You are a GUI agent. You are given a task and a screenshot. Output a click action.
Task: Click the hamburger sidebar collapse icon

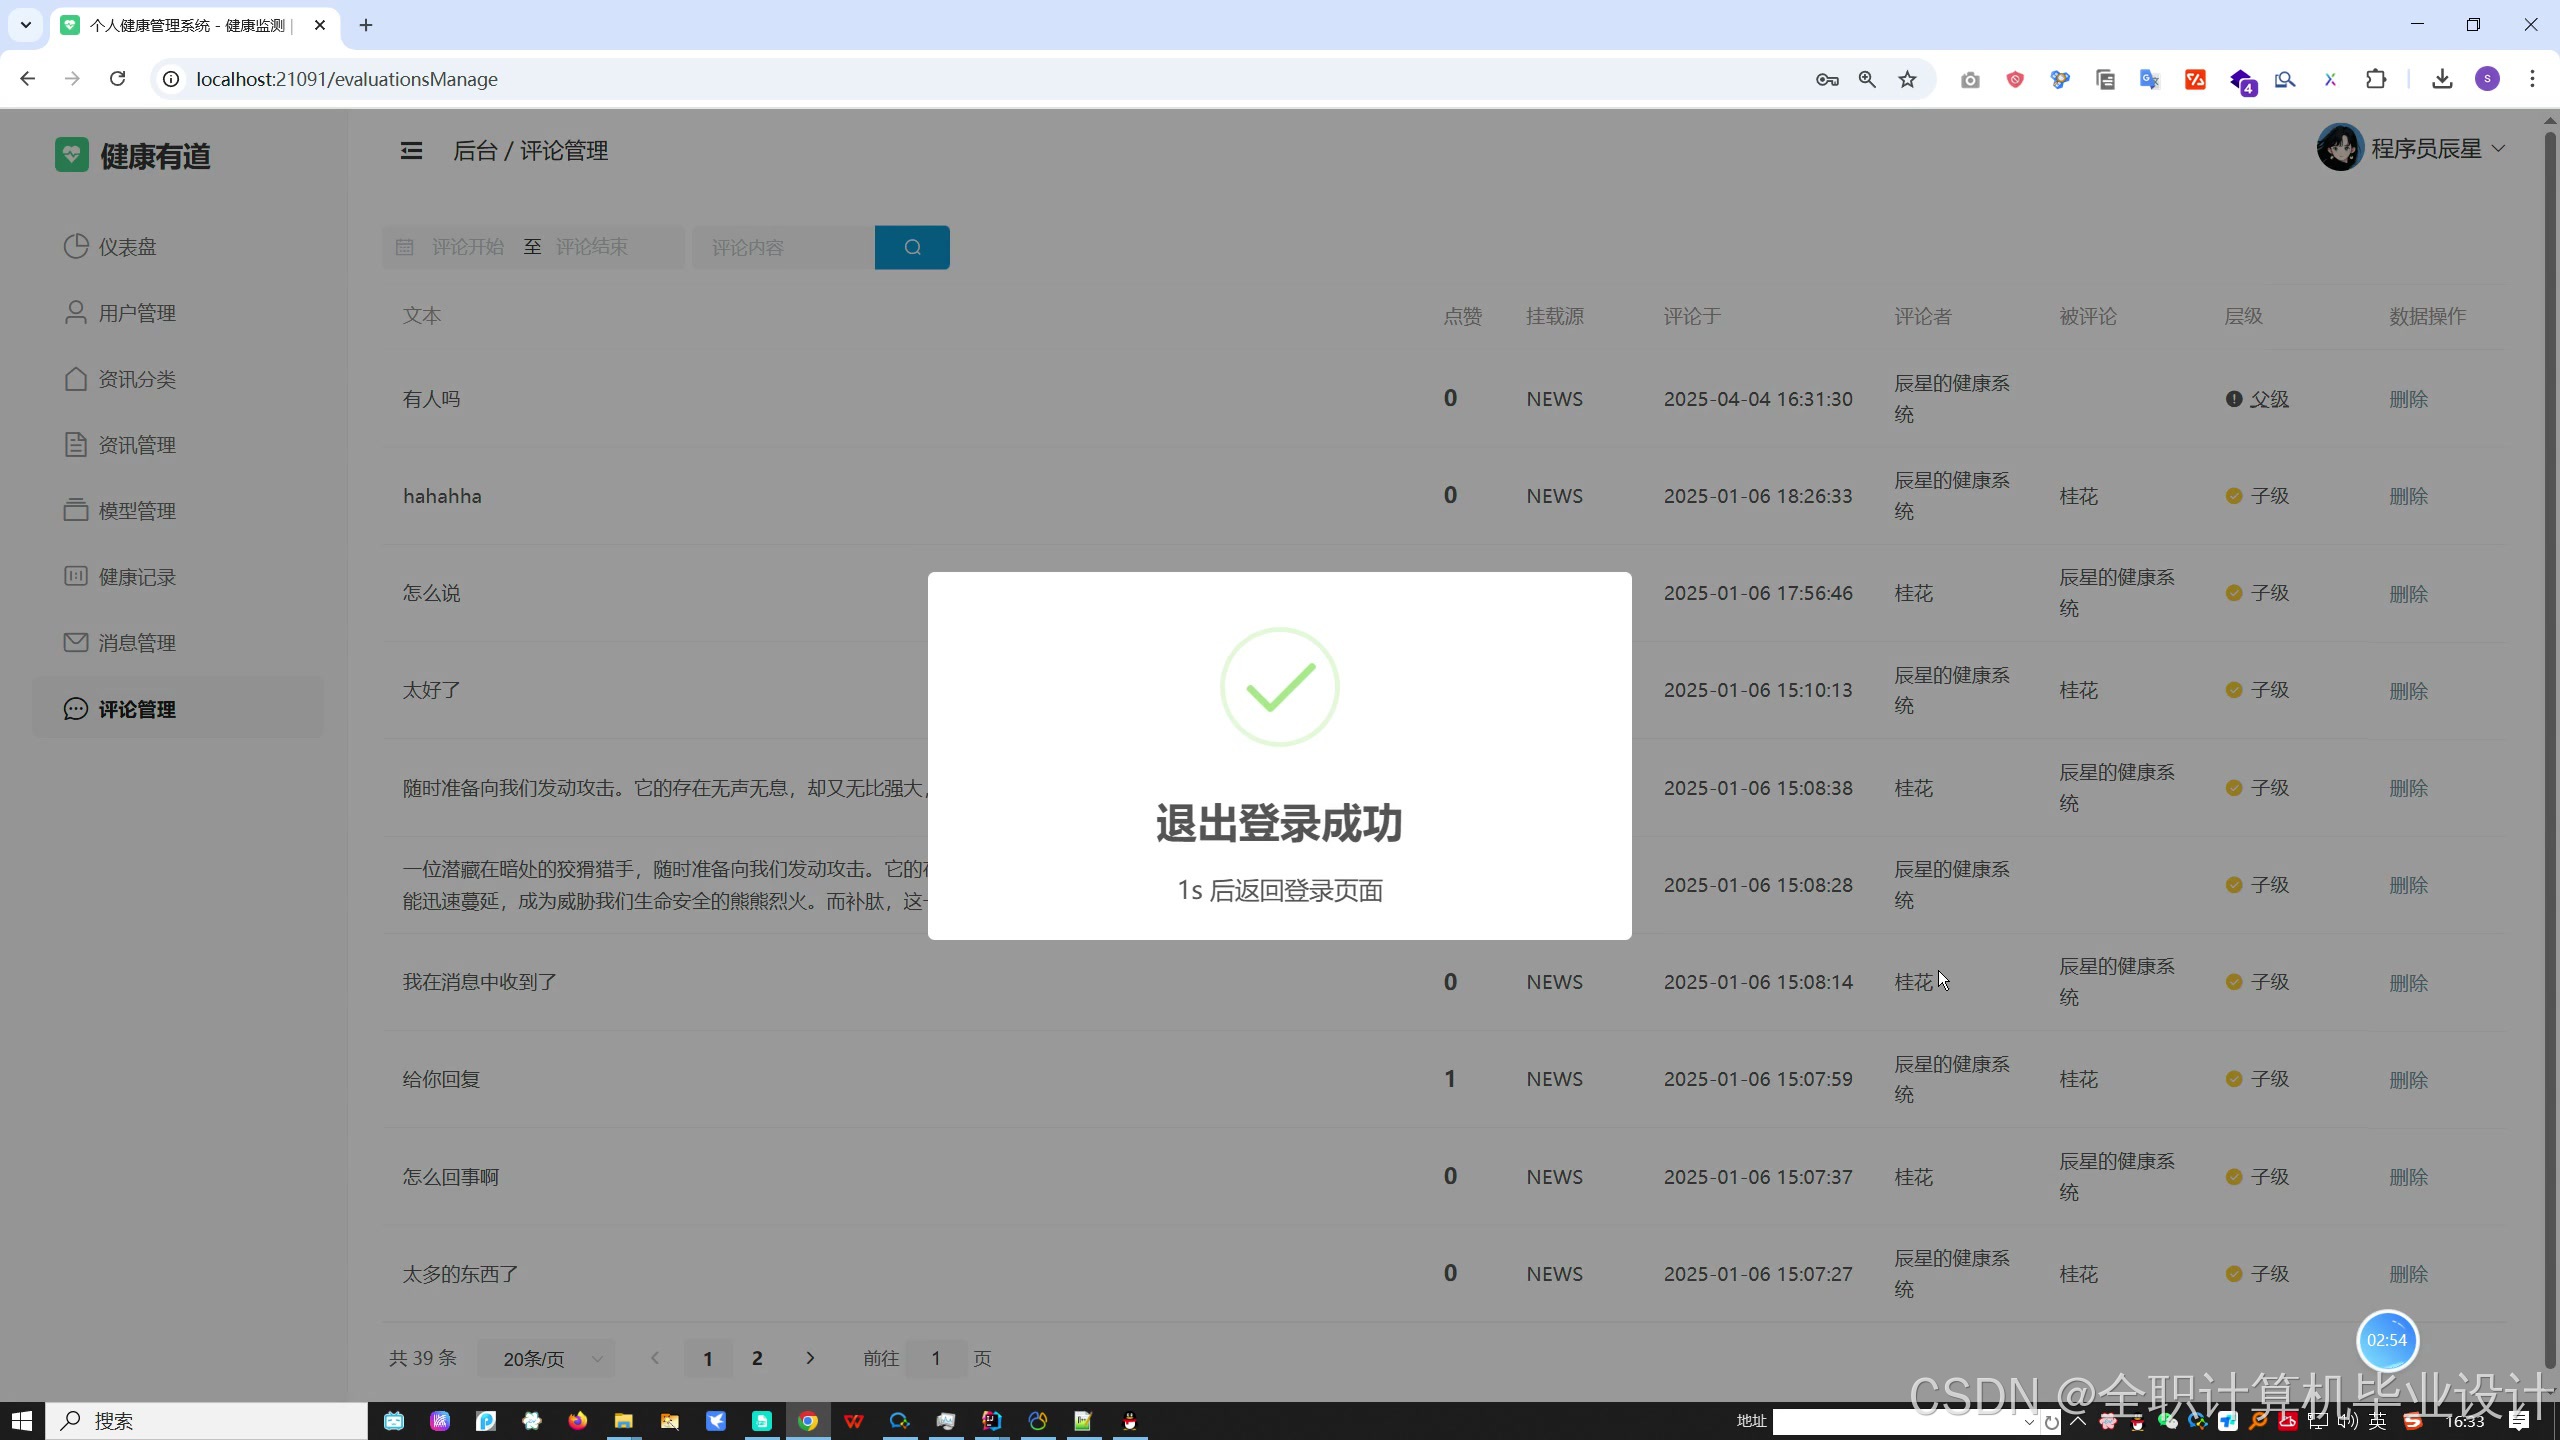coord(411,151)
